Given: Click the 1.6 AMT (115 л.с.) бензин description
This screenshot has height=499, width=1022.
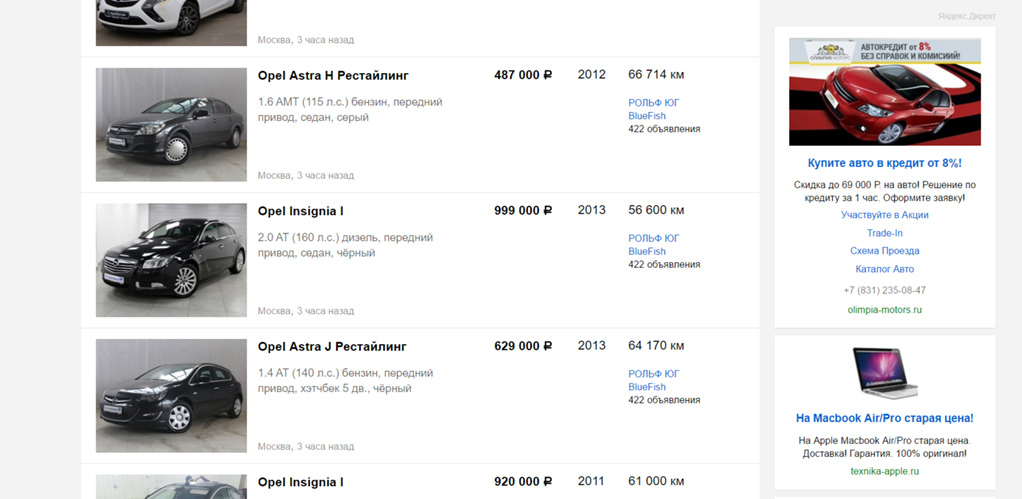Looking at the screenshot, I should tap(350, 109).
